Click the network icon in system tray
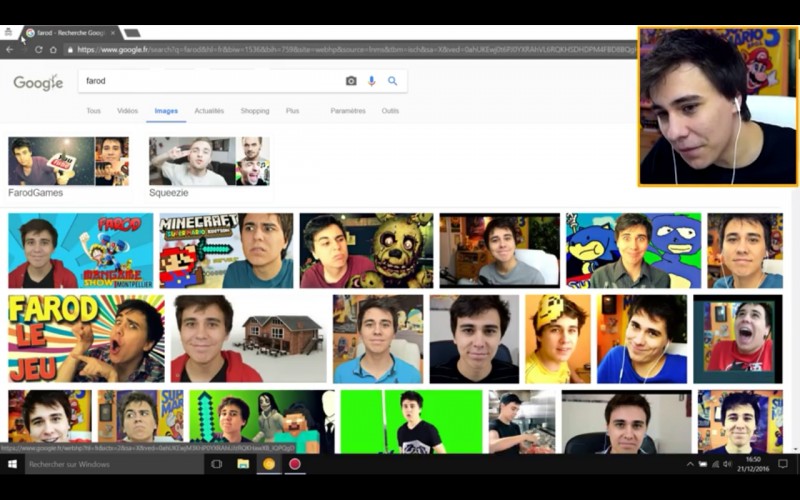 coord(715,464)
